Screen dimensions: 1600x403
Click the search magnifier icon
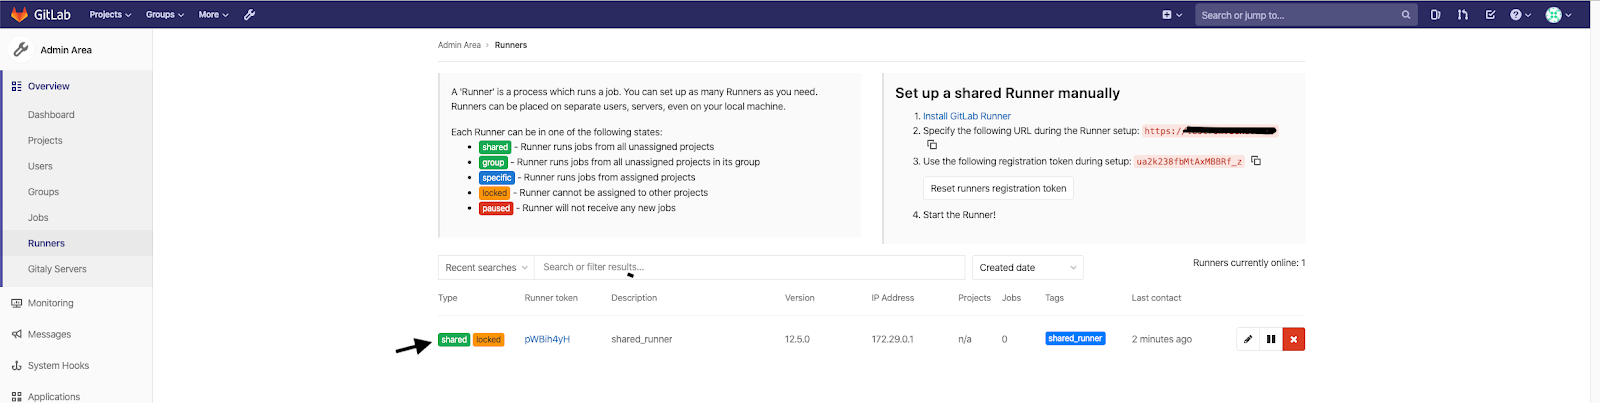(1406, 15)
